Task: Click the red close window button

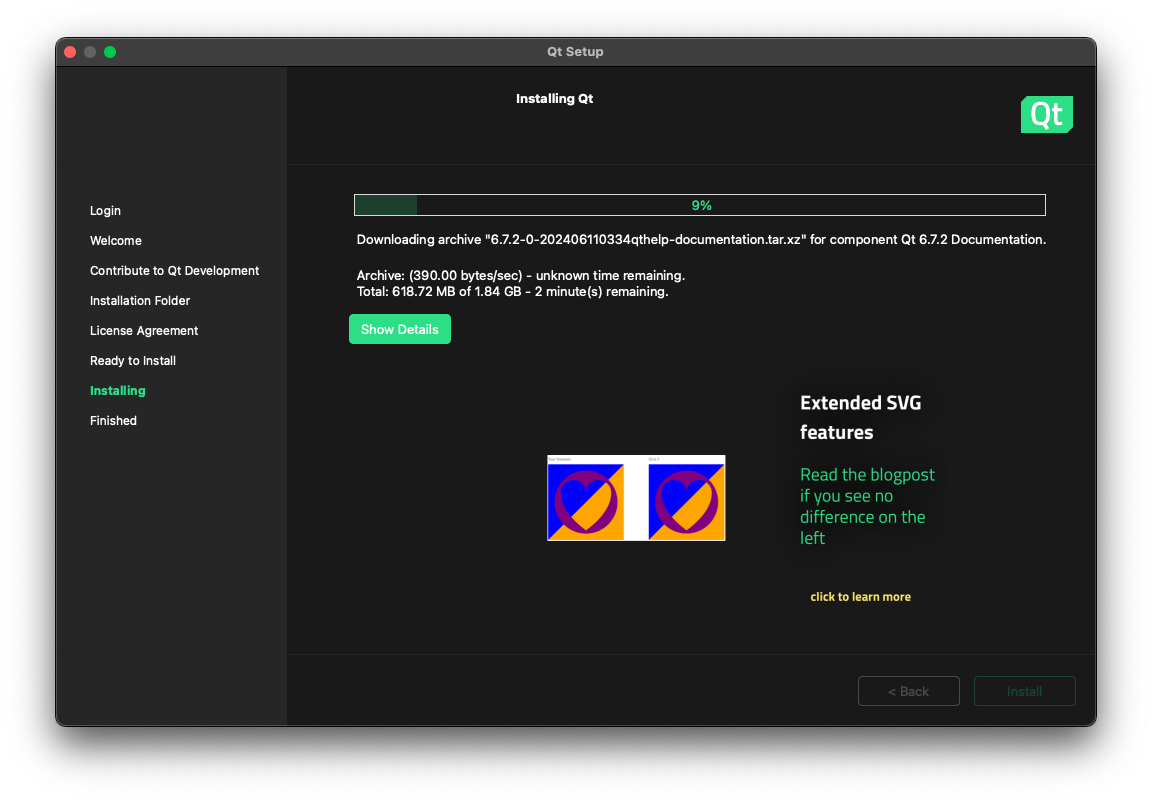Action: point(70,52)
